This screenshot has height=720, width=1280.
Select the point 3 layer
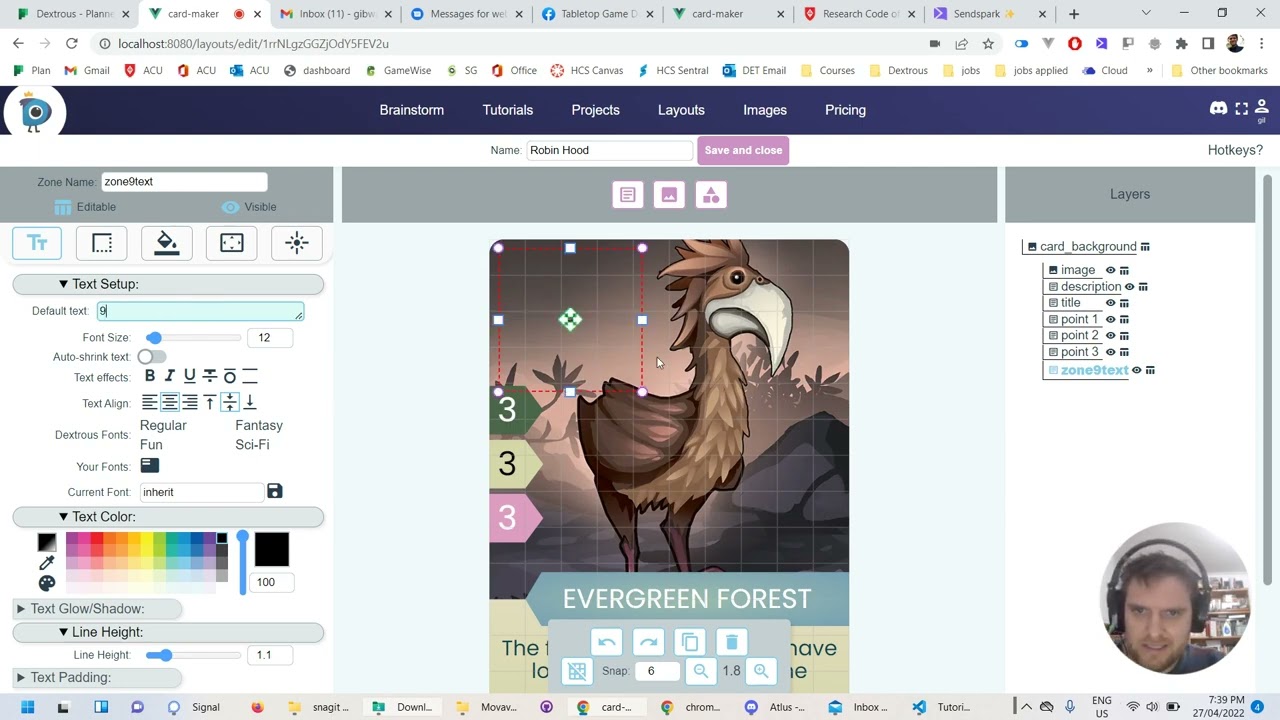point(1079,352)
